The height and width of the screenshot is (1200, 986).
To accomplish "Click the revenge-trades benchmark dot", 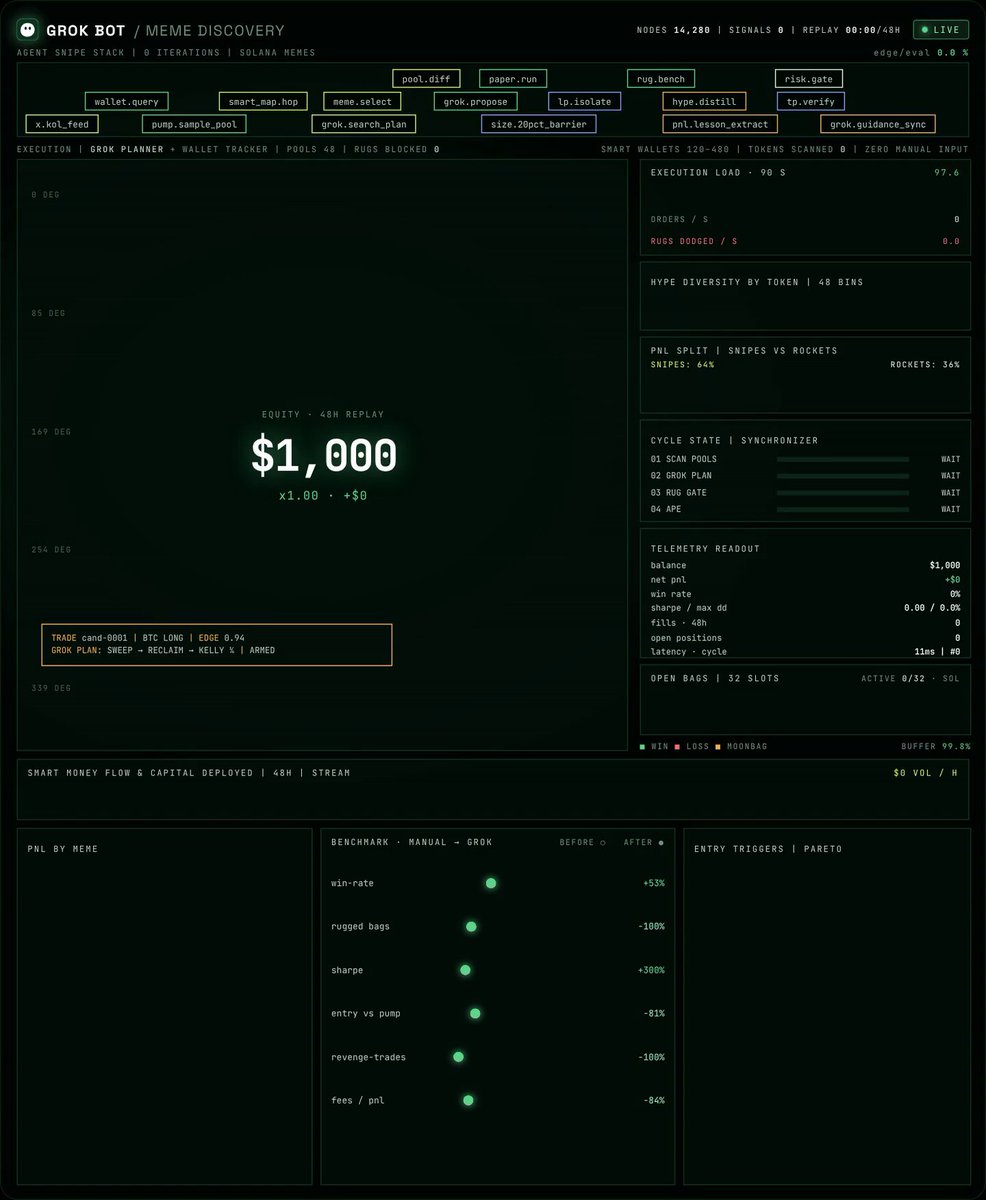I will 459,1057.
